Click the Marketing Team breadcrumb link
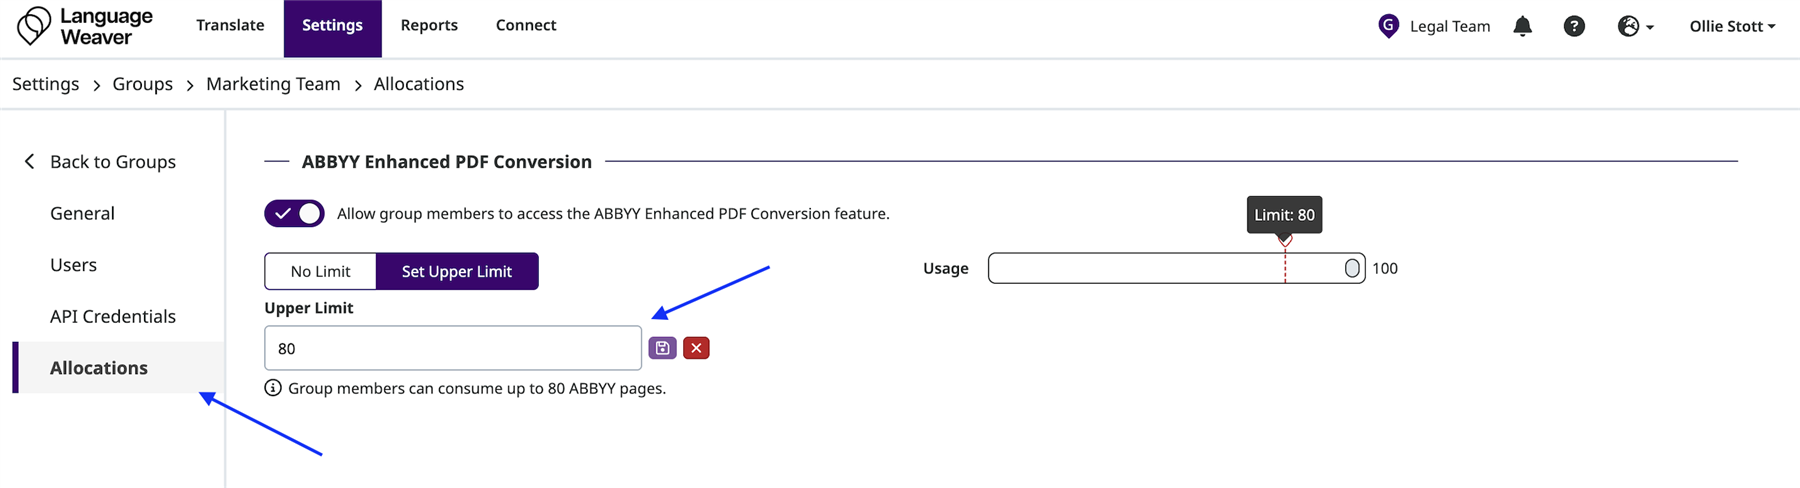The image size is (1800, 488). coord(273,84)
